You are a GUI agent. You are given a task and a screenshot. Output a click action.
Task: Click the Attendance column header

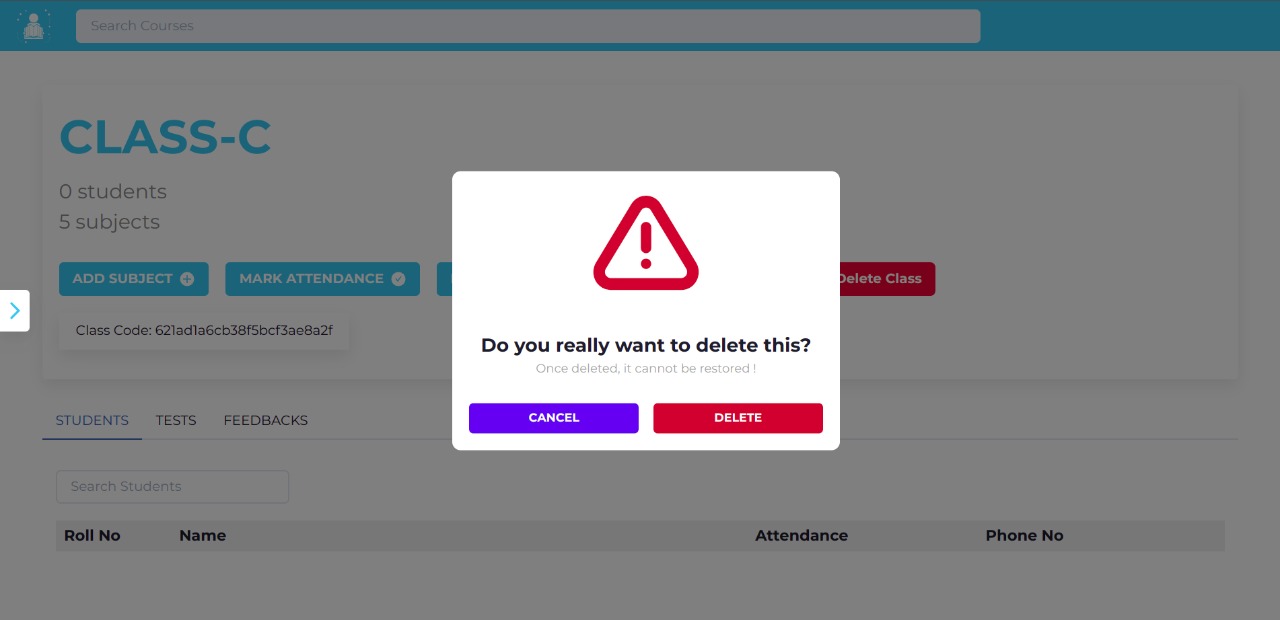[801, 536]
